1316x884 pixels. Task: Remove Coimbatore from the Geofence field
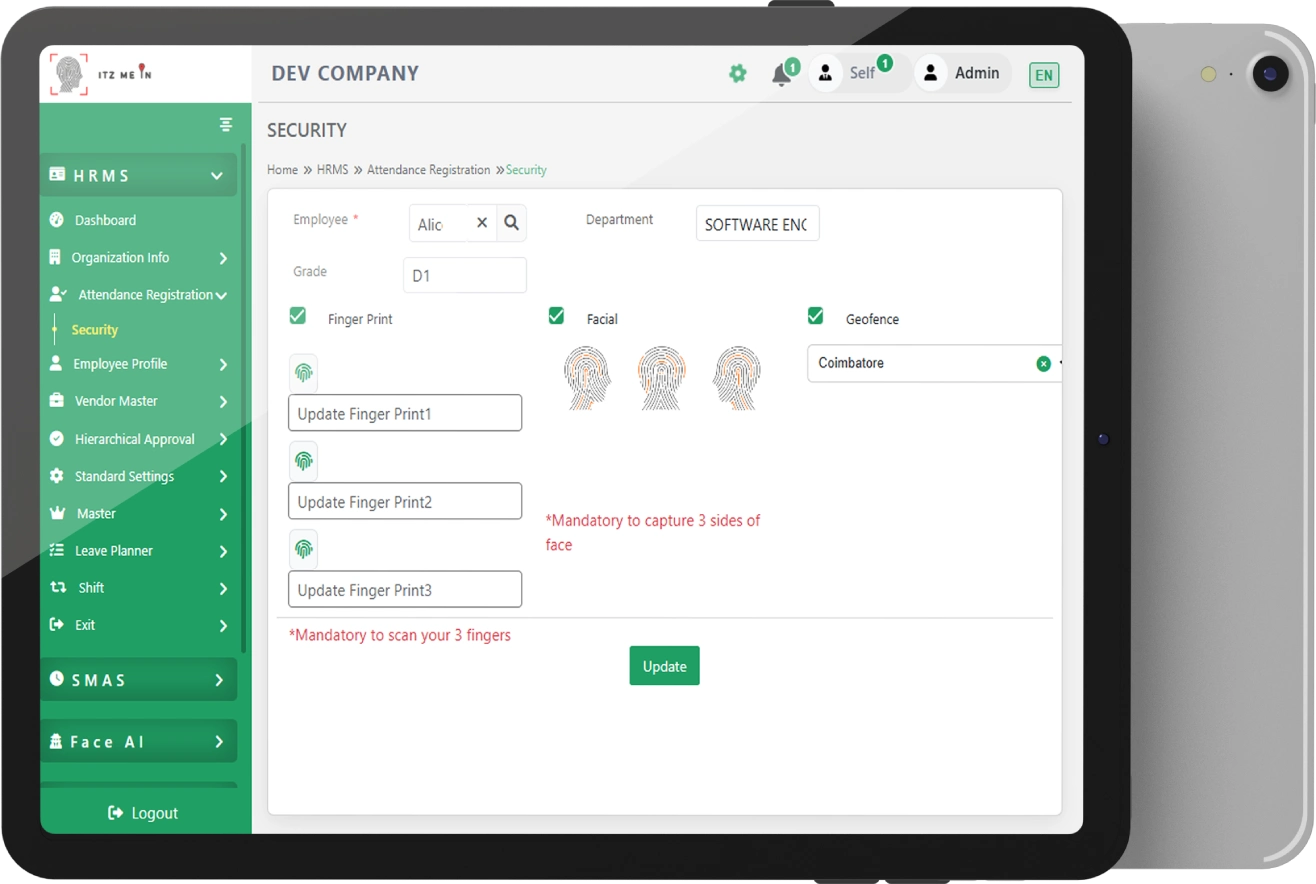[x=1043, y=364]
